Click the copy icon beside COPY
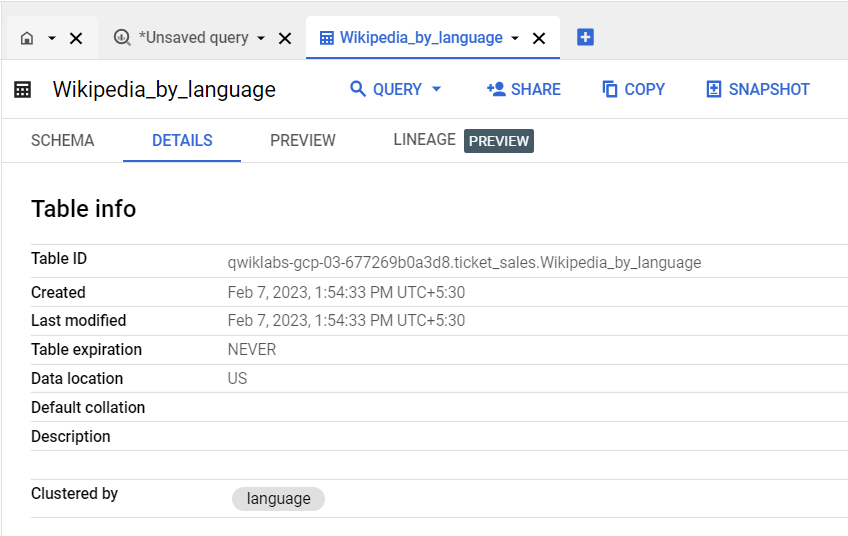This screenshot has height=536, width=848. click(610, 89)
